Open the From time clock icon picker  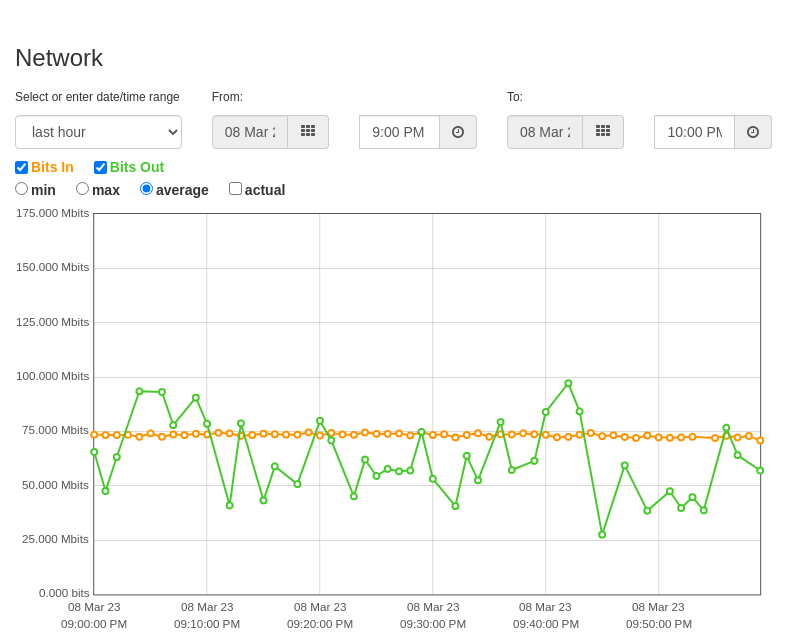(x=458, y=132)
